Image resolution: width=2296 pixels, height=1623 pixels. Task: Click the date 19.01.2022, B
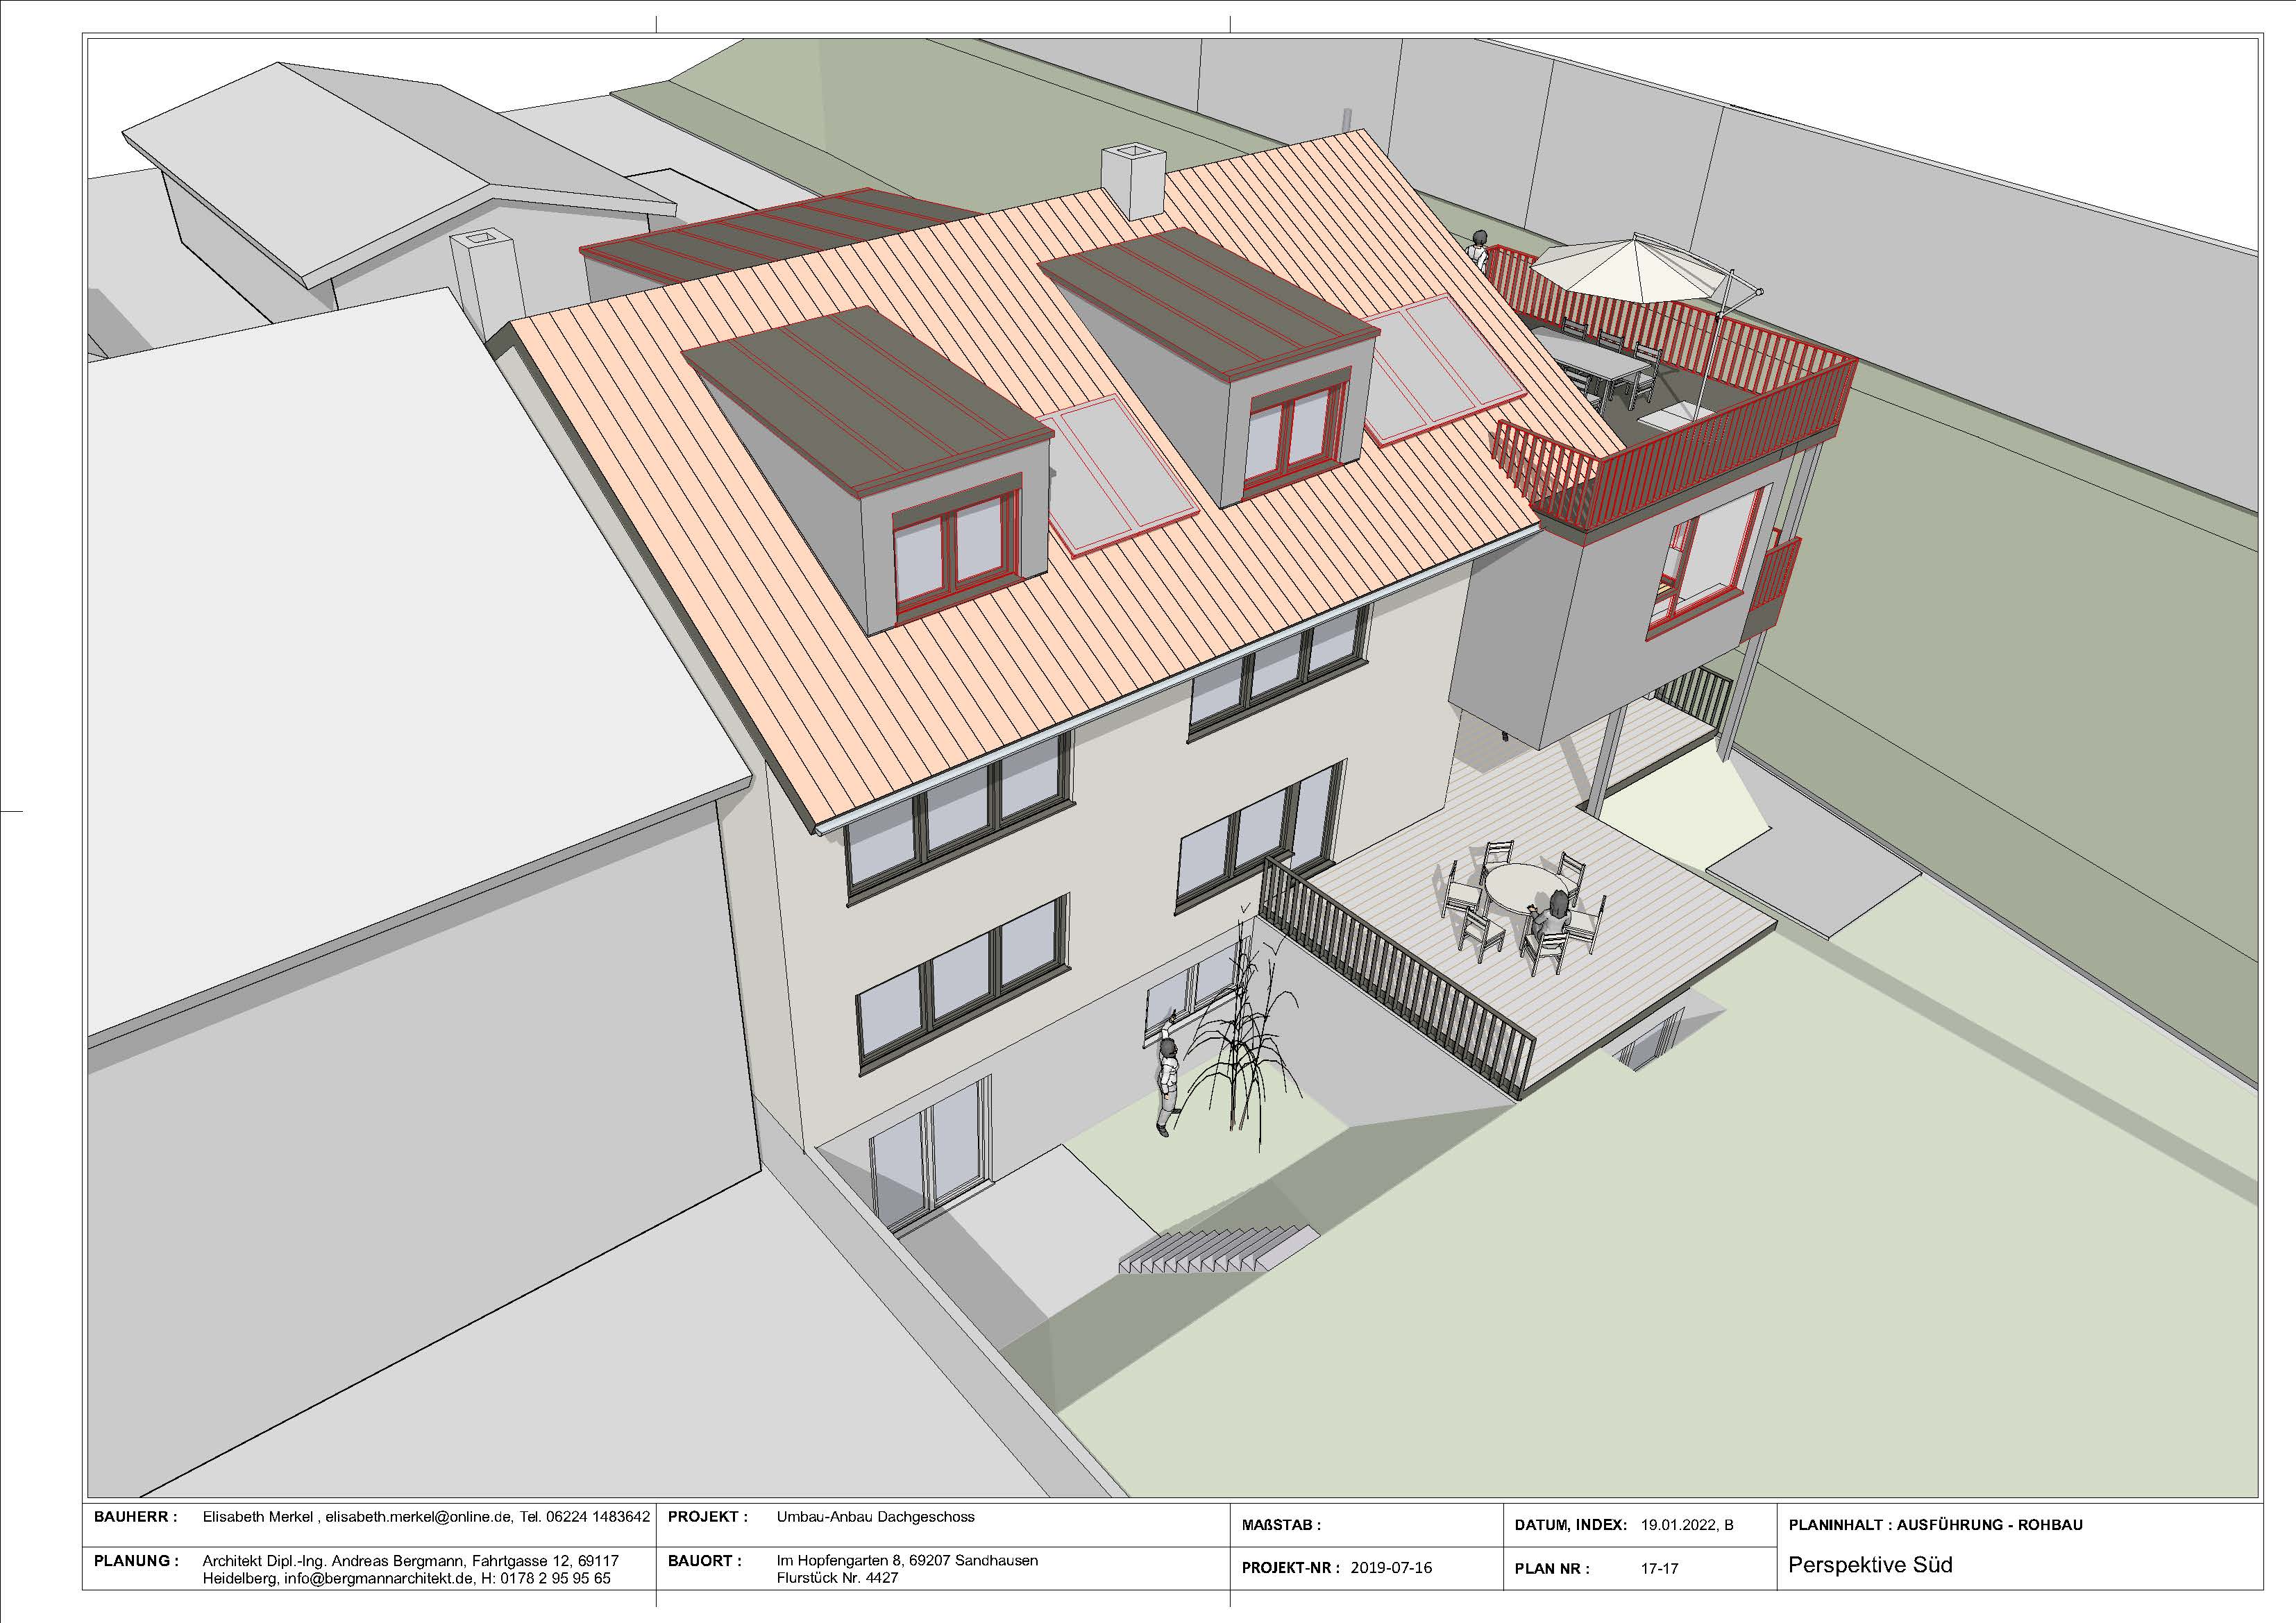click(x=1687, y=1525)
